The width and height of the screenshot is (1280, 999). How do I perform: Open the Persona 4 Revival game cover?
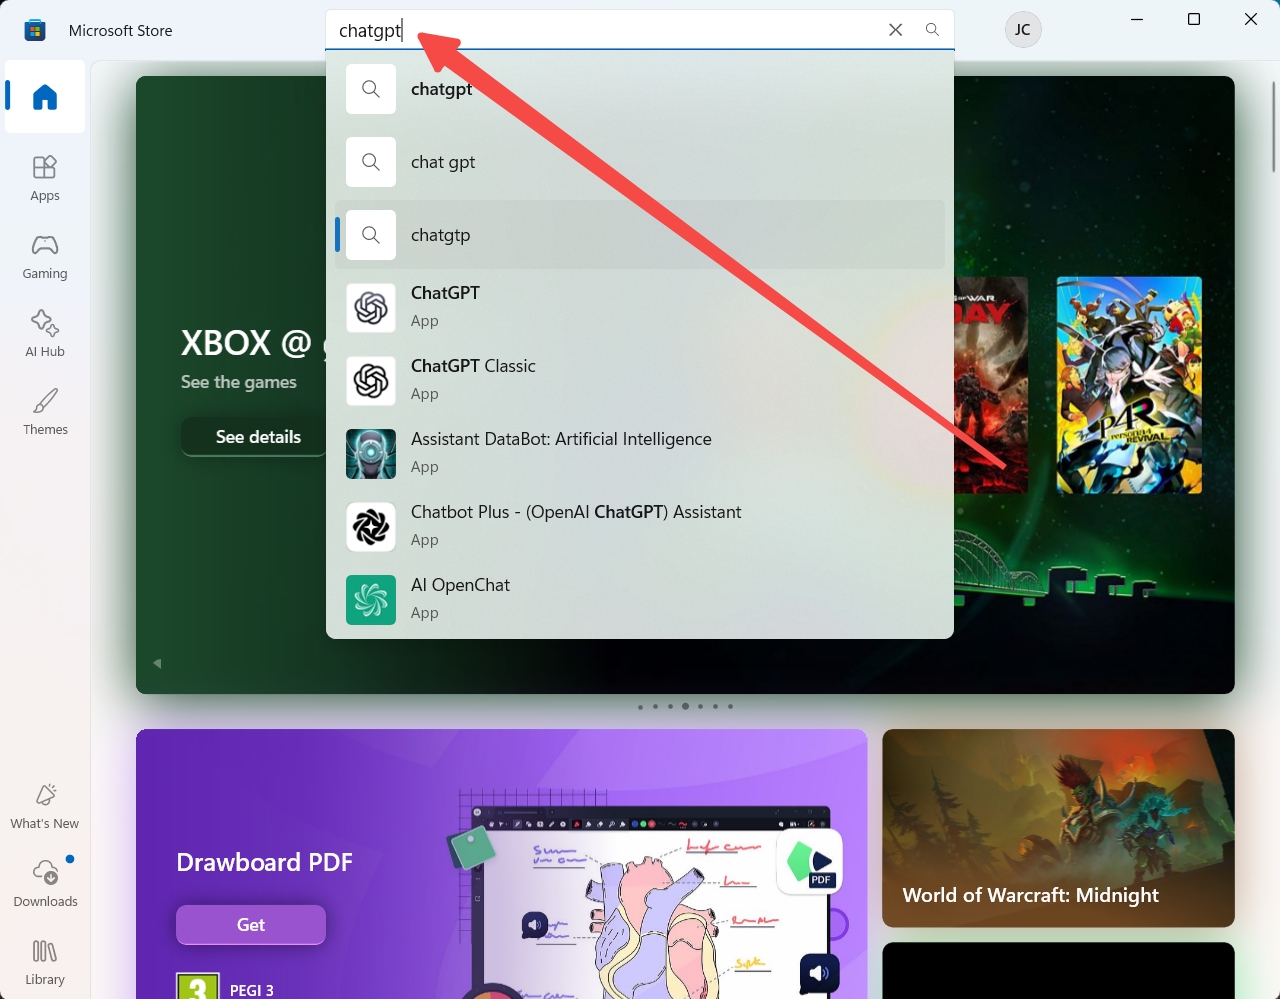1129,385
